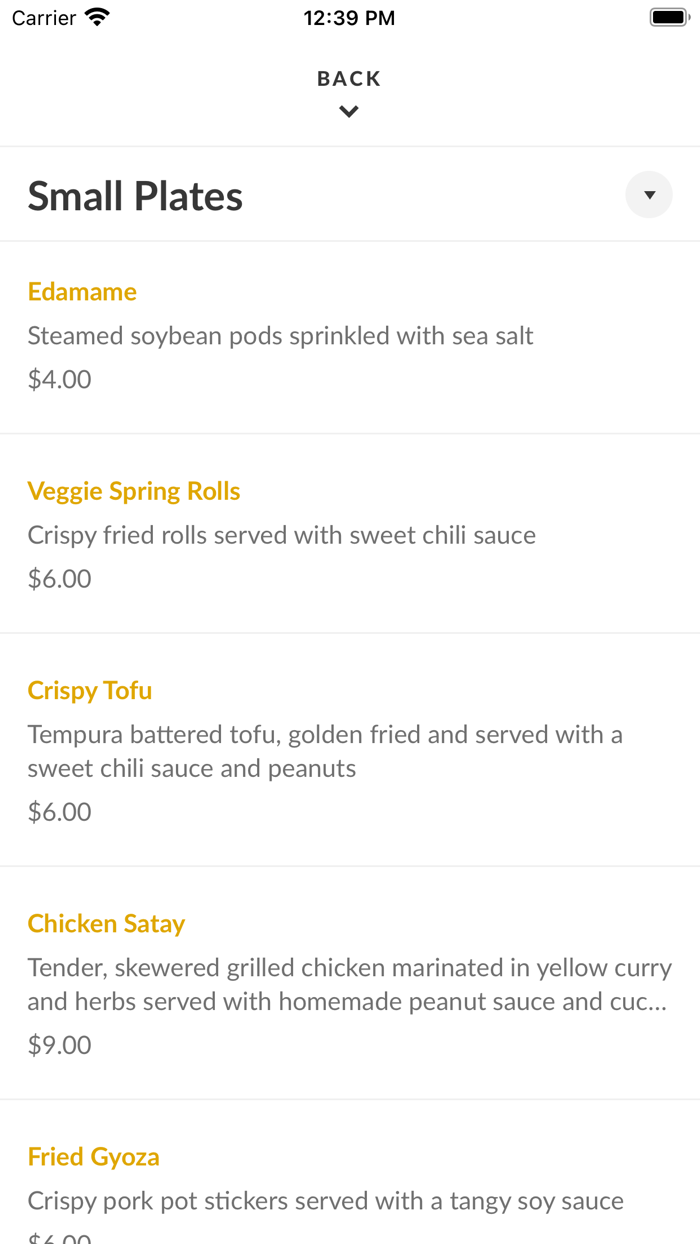Open the Edamame menu item
Screen dimensions: 700x1244
(x=82, y=291)
